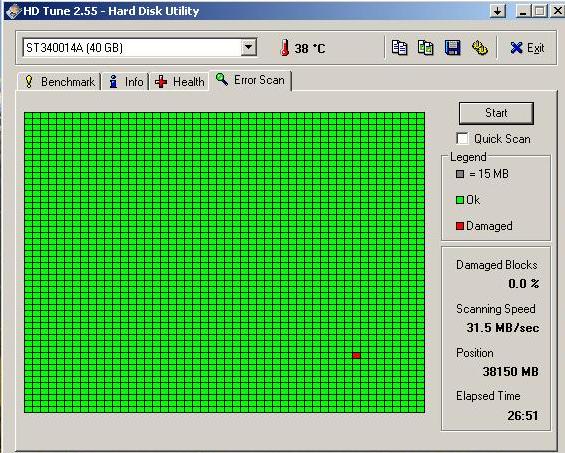Click the down-arrow tray button in title bar
565x453 pixels.
tap(498, 11)
